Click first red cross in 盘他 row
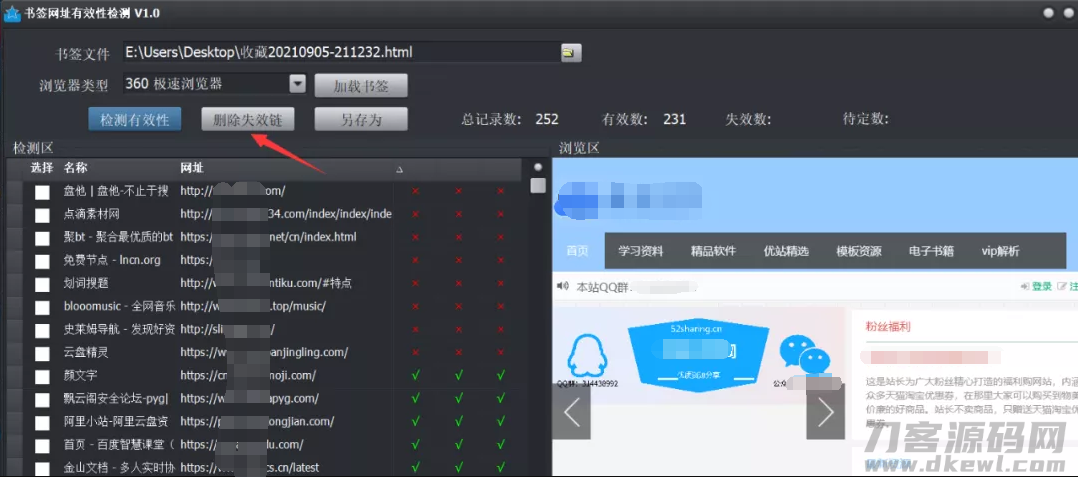This screenshot has width=1078, height=477. pos(415,192)
